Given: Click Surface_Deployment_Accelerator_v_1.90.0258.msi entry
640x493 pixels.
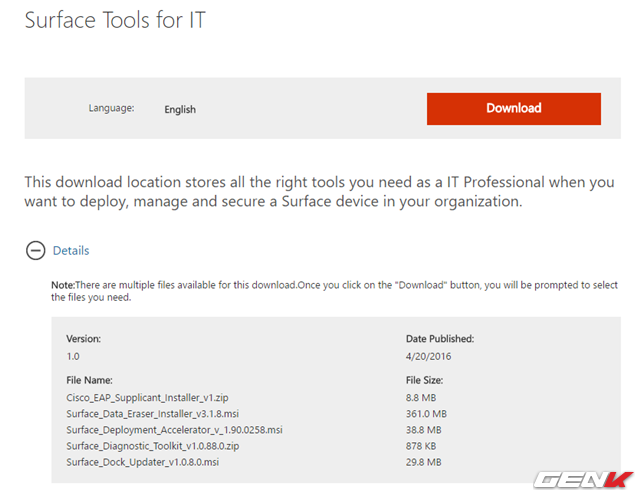Looking at the screenshot, I should [x=174, y=430].
